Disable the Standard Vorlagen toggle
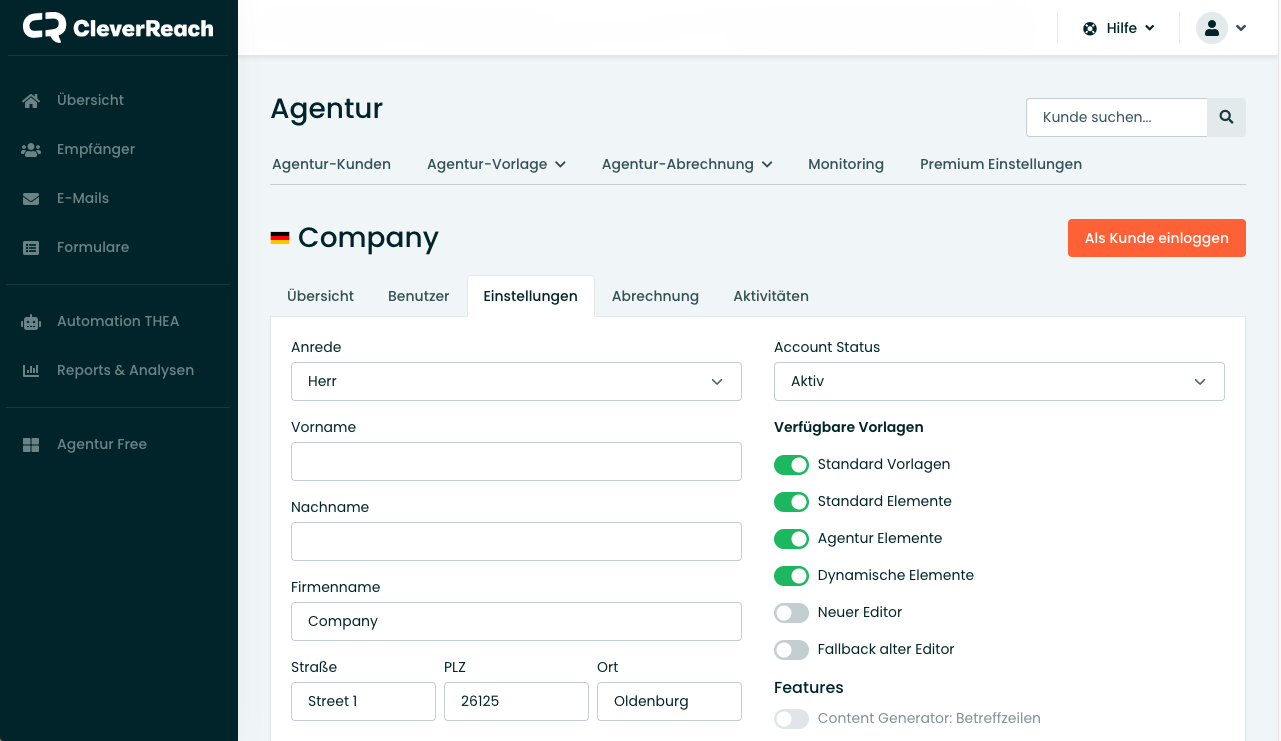This screenshot has width=1281, height=741. point(791,464)
